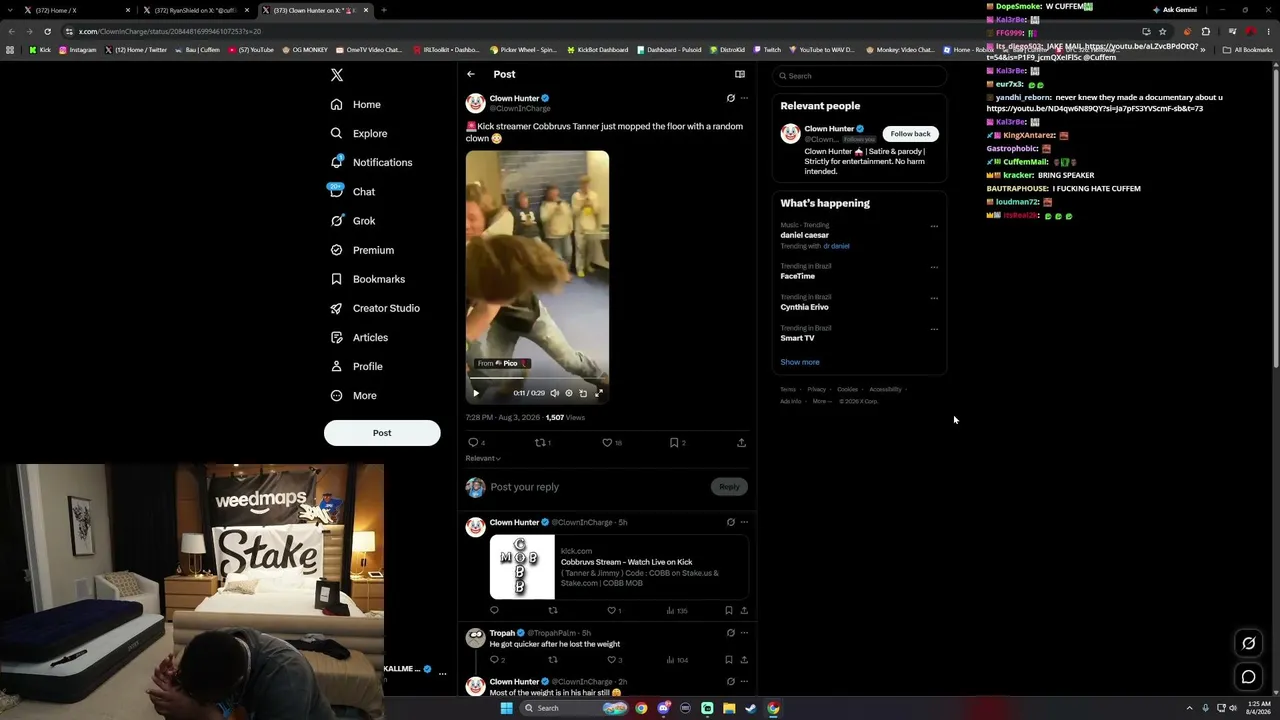The image size is (1280, 720).
Task: Open Creator Studio in the sidebar
Action: (374, 309)
